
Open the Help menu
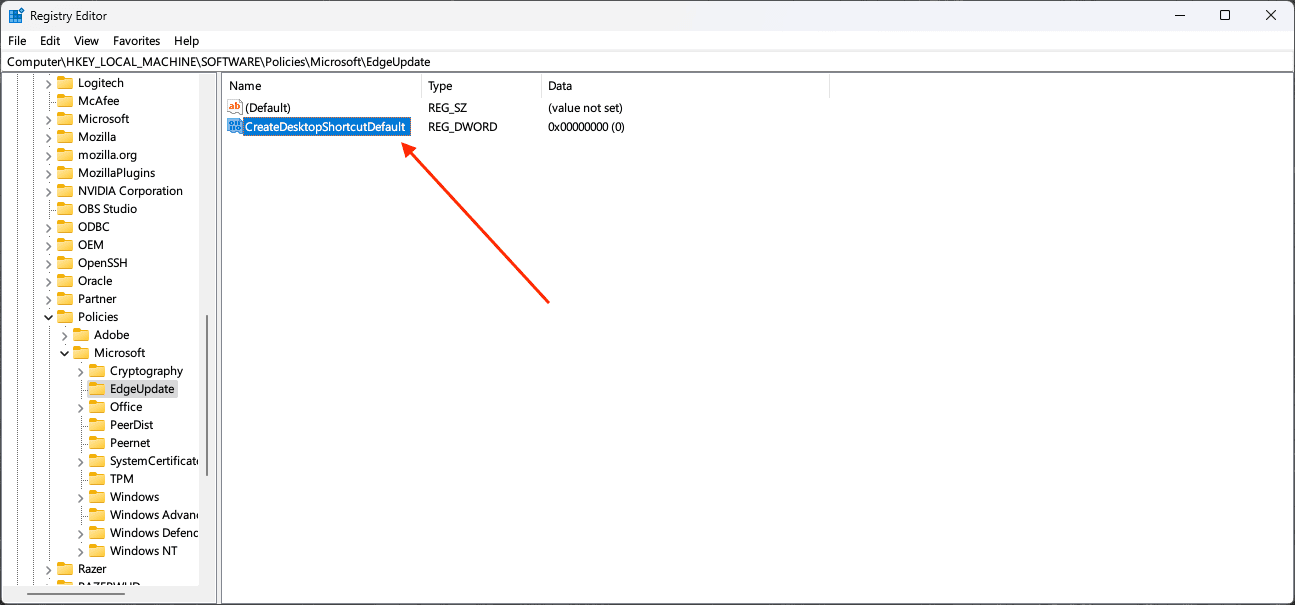pyautogui.click(x=187, y=41)
